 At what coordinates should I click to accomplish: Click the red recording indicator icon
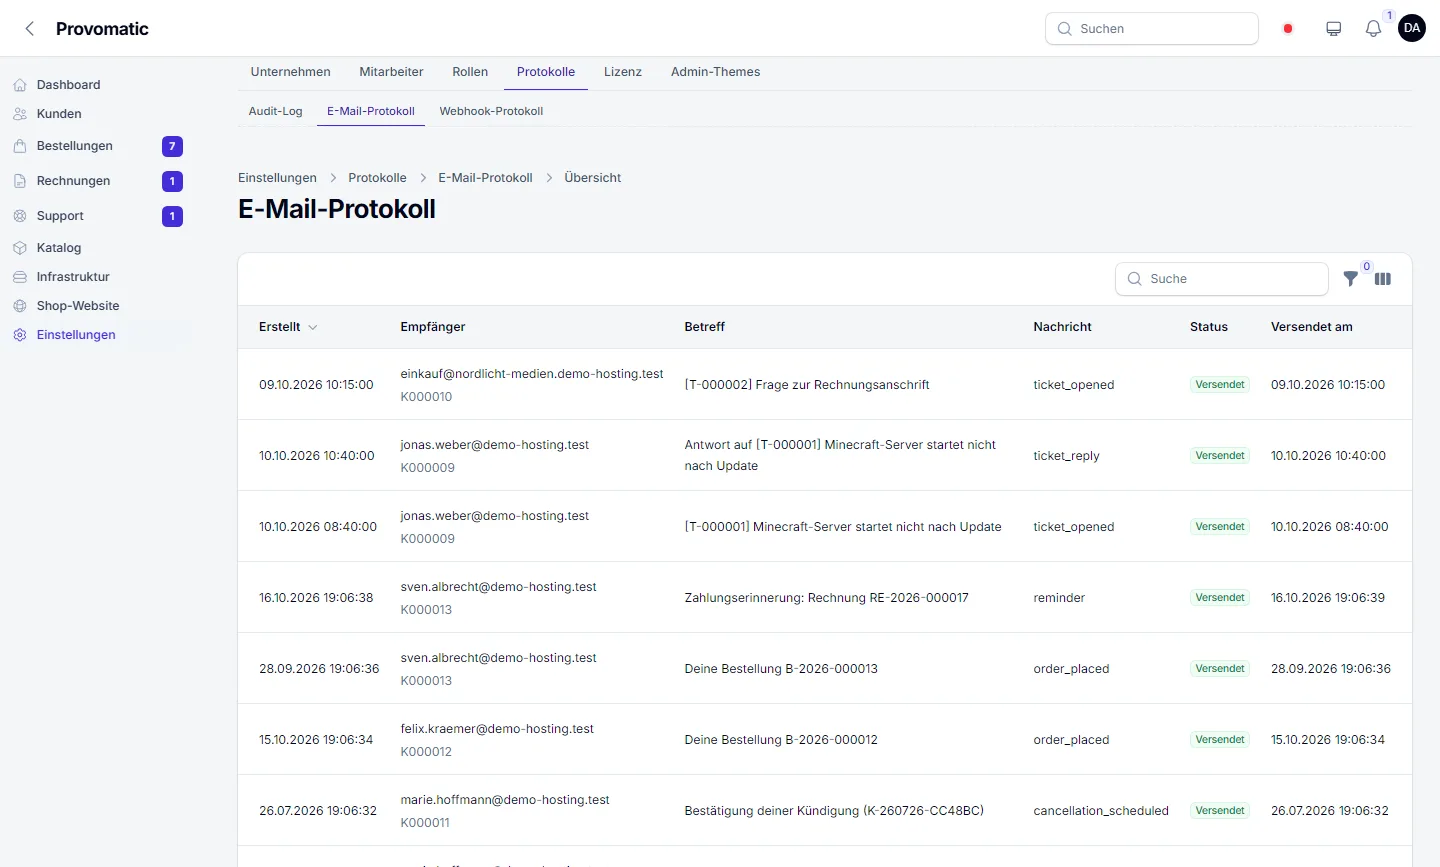1288,29
